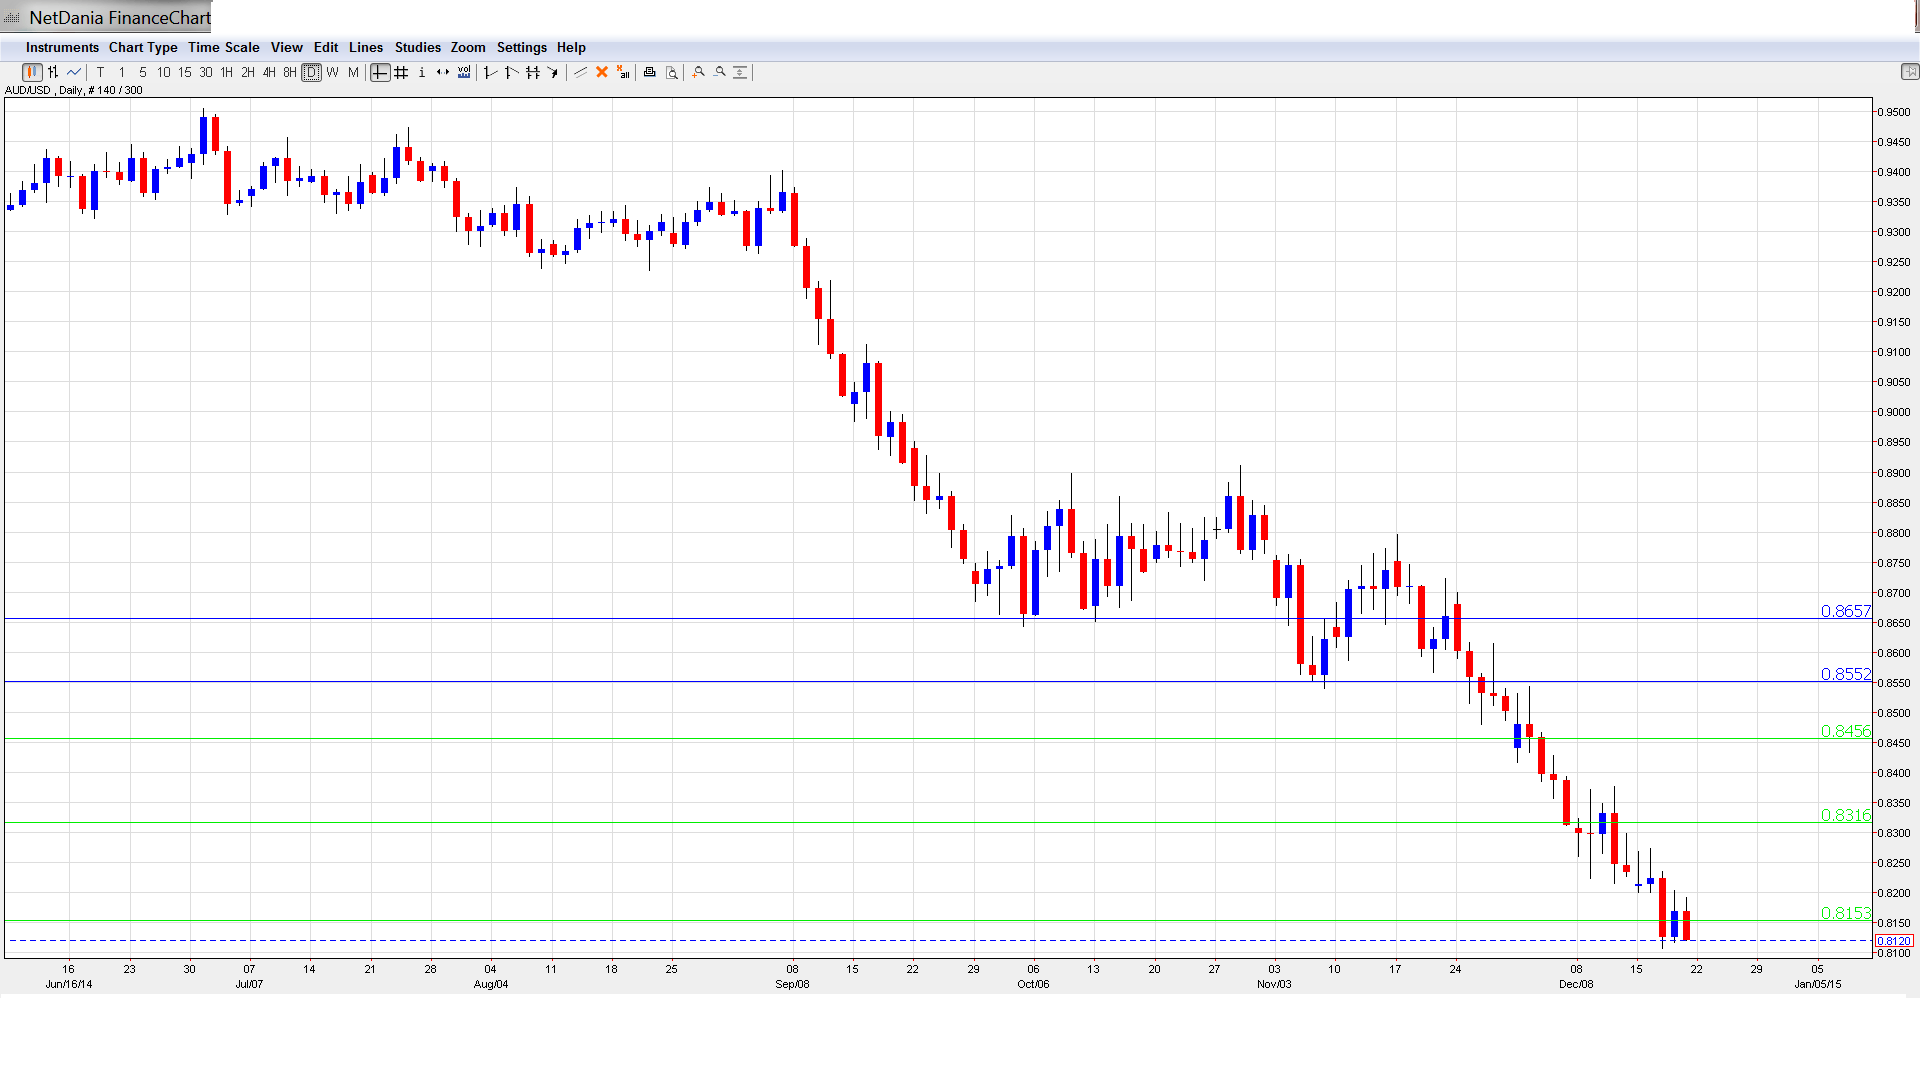
Task: Click the double-bar marker drawing icon
Action: 533,72
